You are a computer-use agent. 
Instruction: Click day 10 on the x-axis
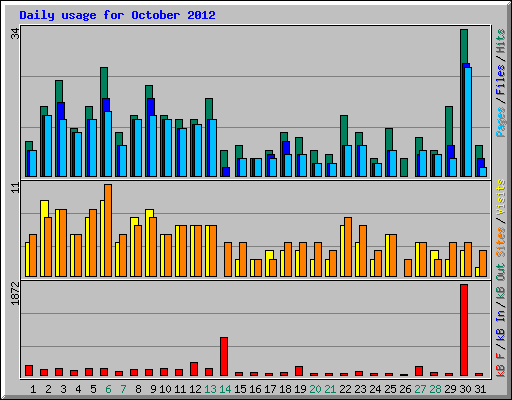165,389
